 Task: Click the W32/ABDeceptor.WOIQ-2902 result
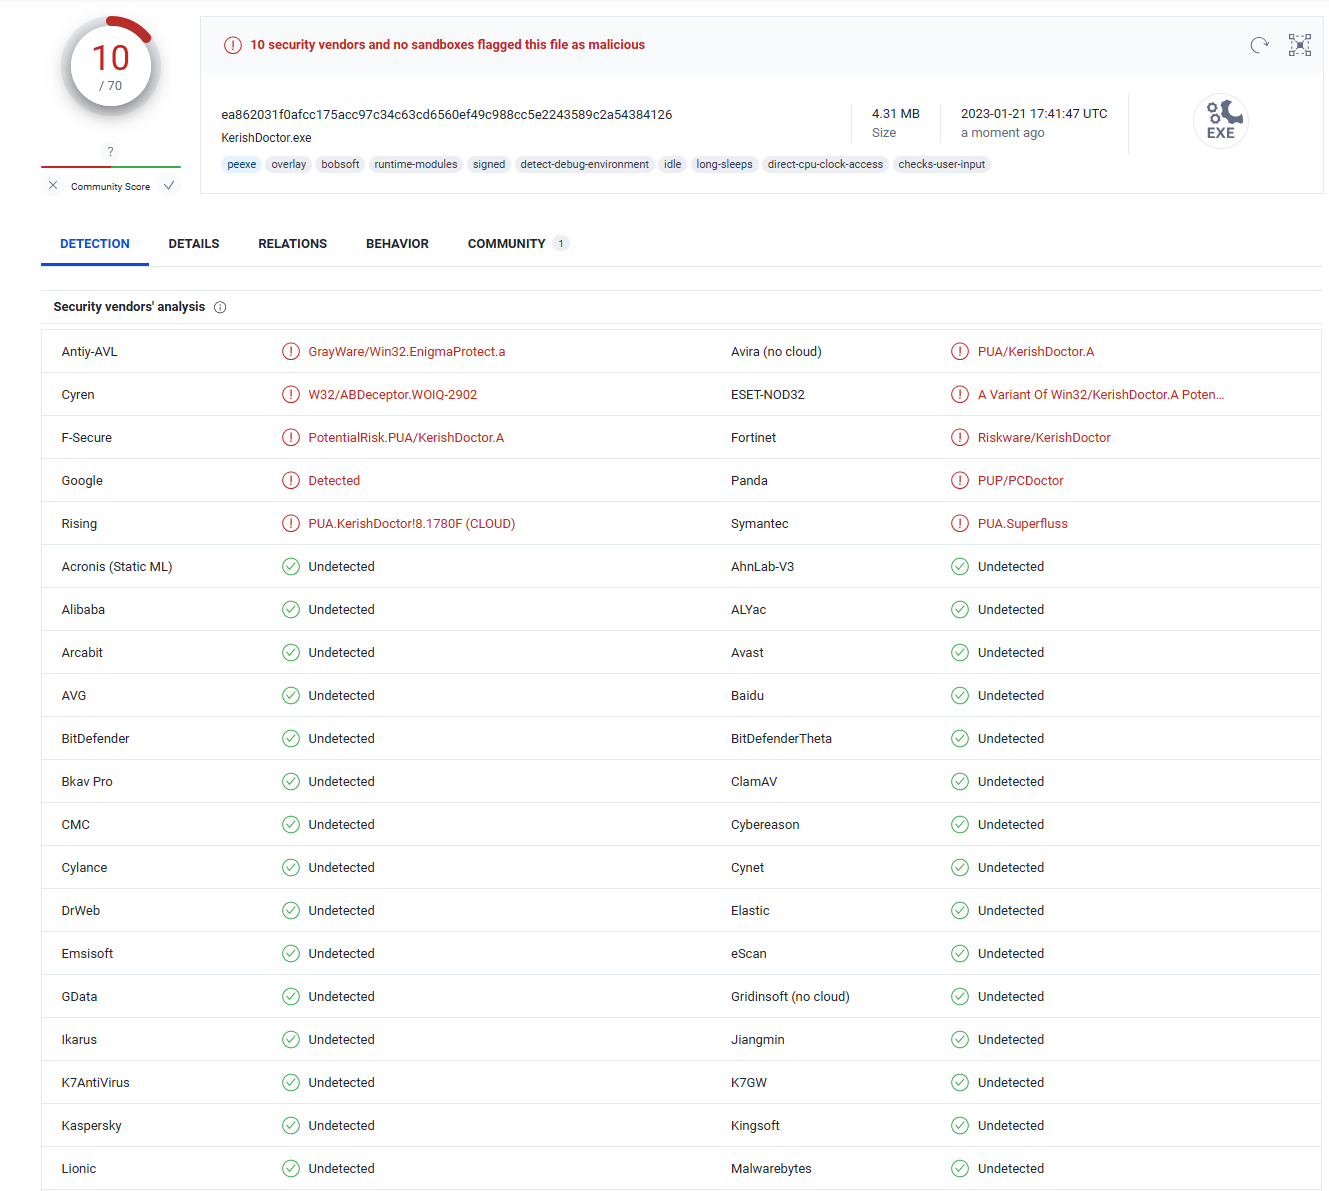[x=393, y=395]
